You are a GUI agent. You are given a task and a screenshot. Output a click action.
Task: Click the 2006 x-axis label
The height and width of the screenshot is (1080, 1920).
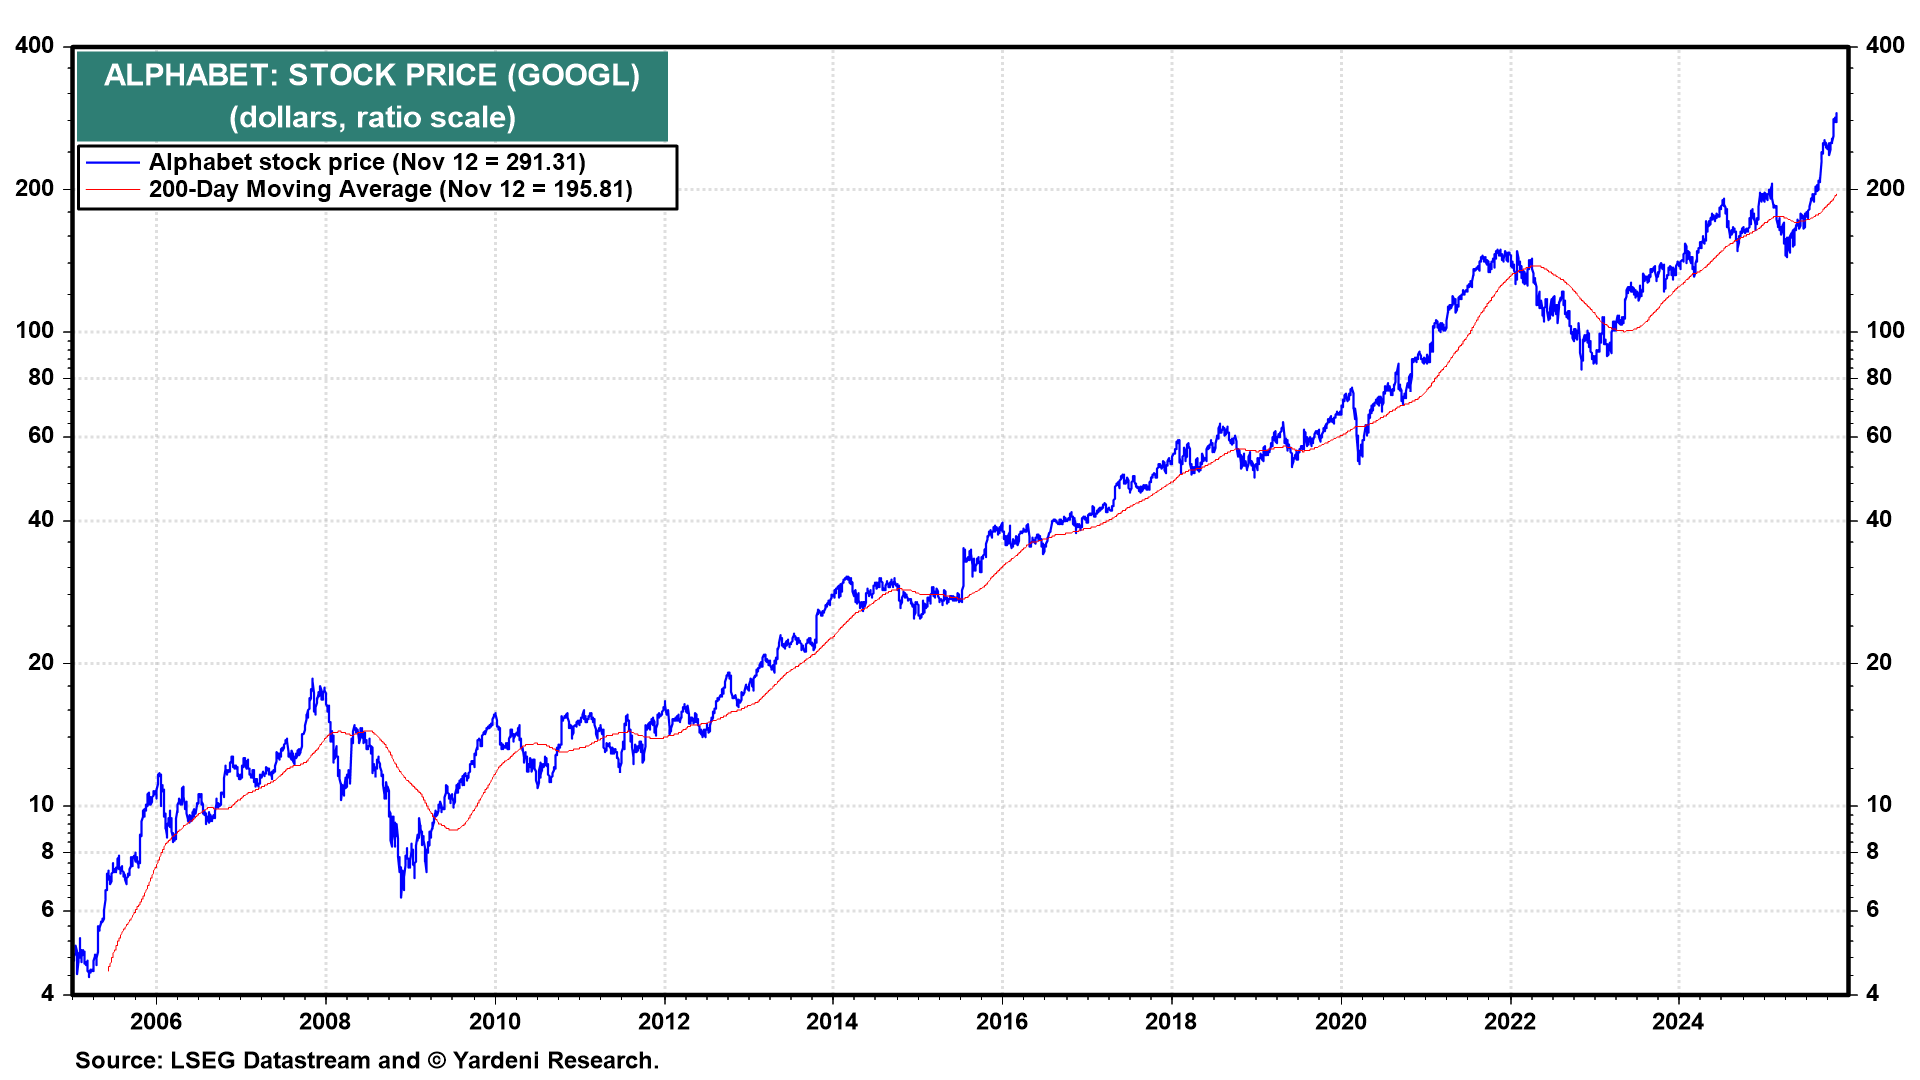point(156,1021)
